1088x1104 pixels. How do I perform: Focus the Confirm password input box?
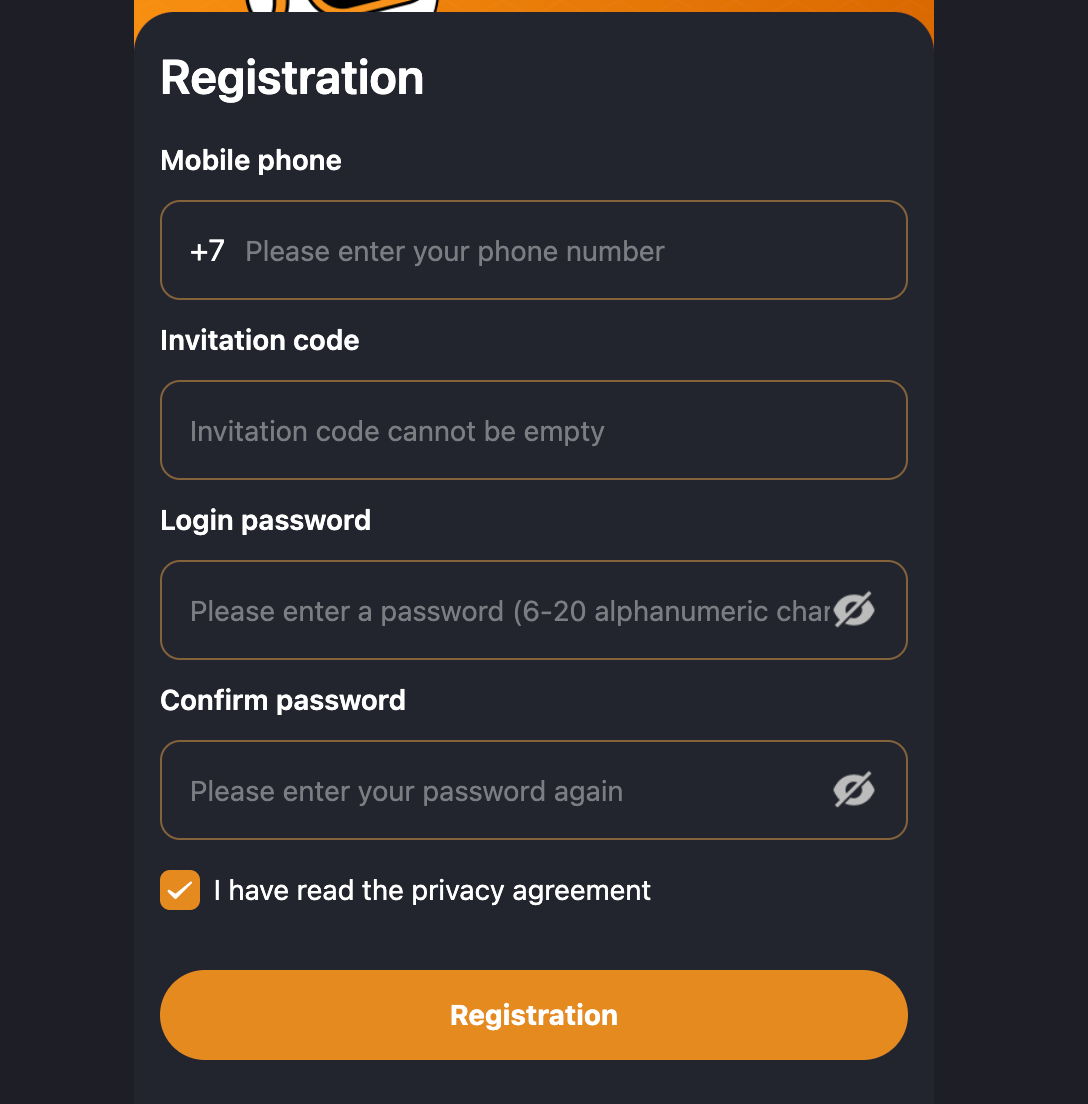tap(500, 791)
